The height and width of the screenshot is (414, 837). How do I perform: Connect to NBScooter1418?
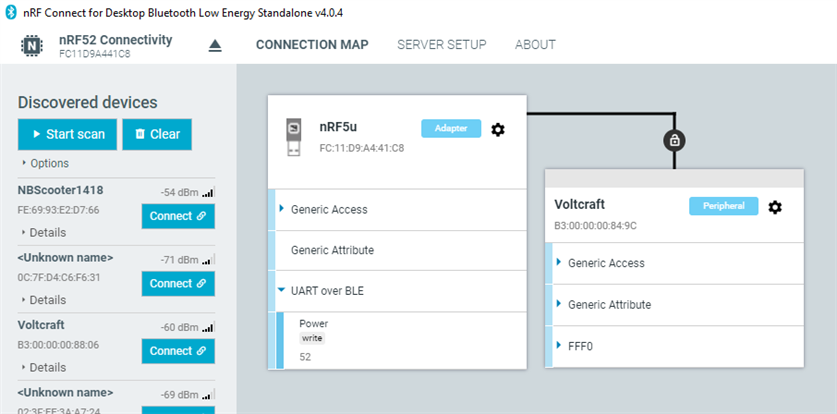[x=178, y=216]
